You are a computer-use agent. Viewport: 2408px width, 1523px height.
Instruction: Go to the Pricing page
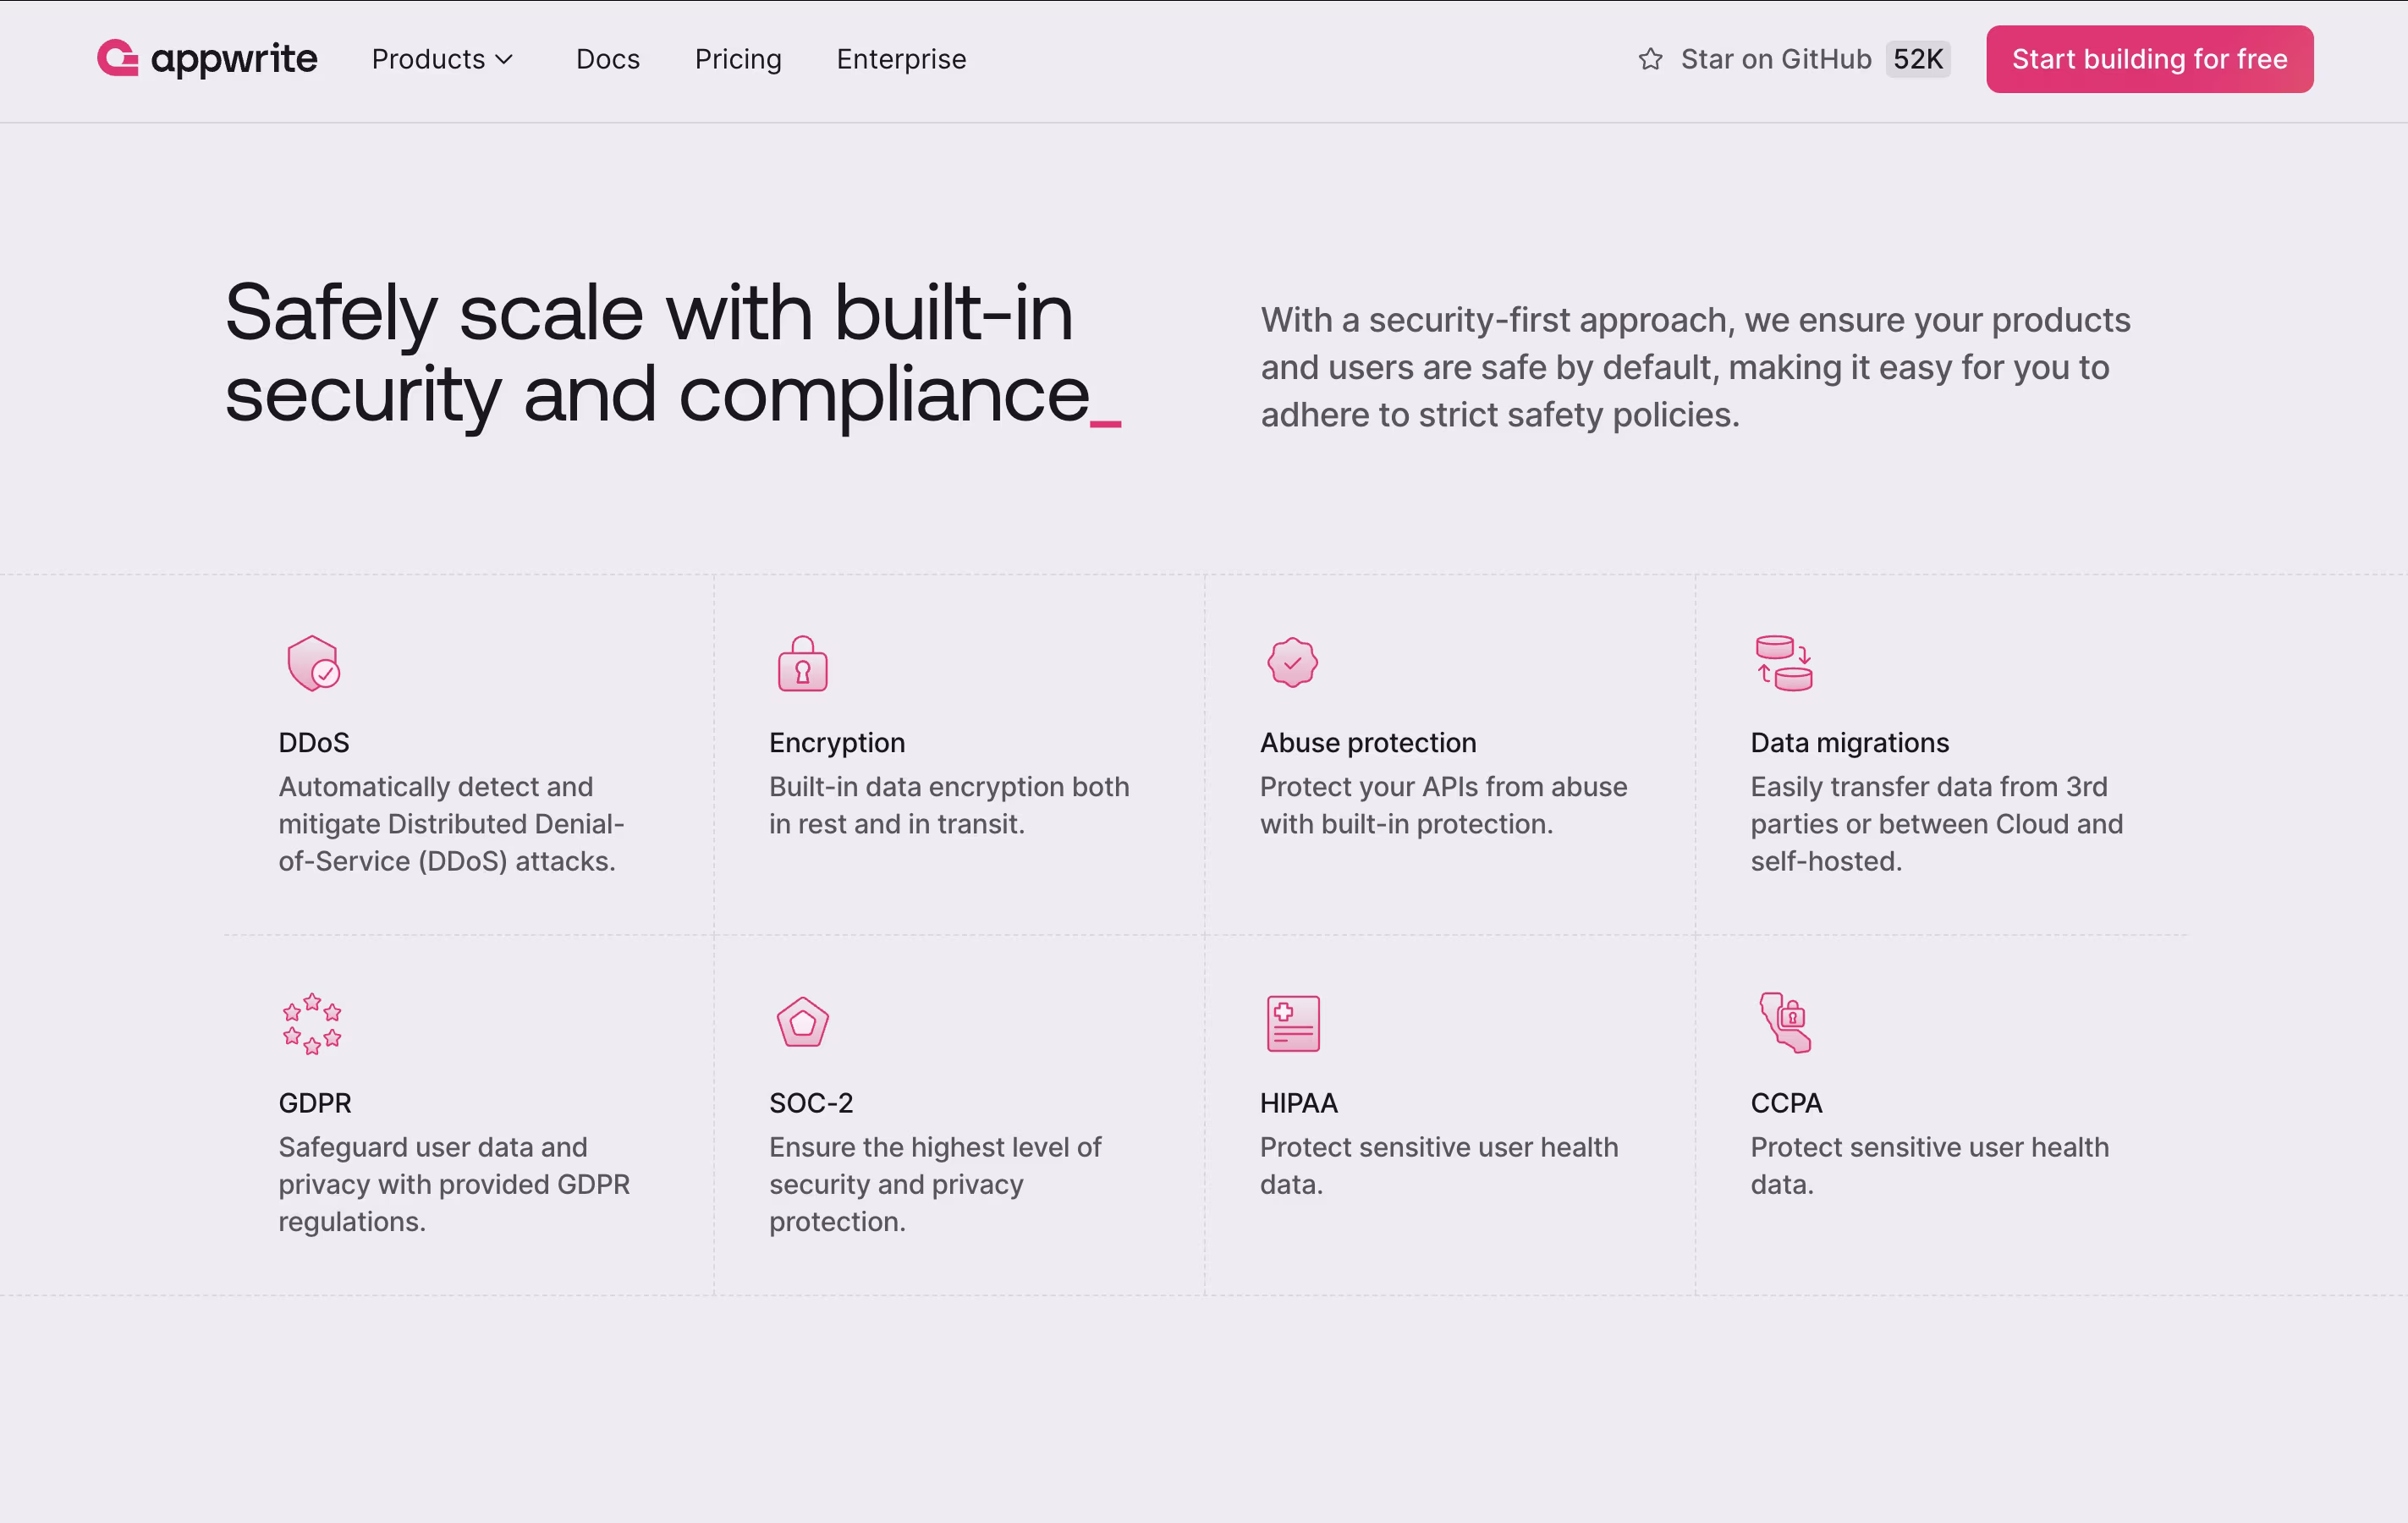738,59
